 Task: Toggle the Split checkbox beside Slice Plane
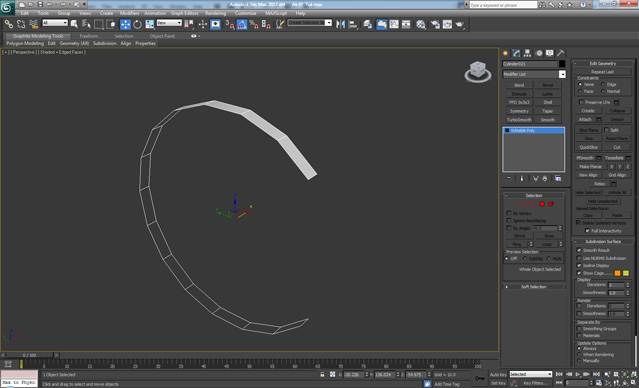606,130
